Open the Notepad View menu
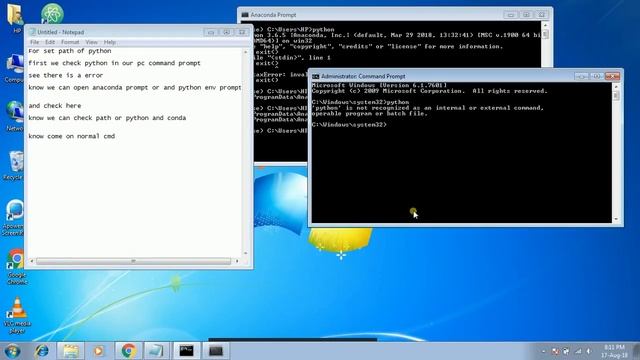Viewport: 640px width, 360px height. pos(91,42)
